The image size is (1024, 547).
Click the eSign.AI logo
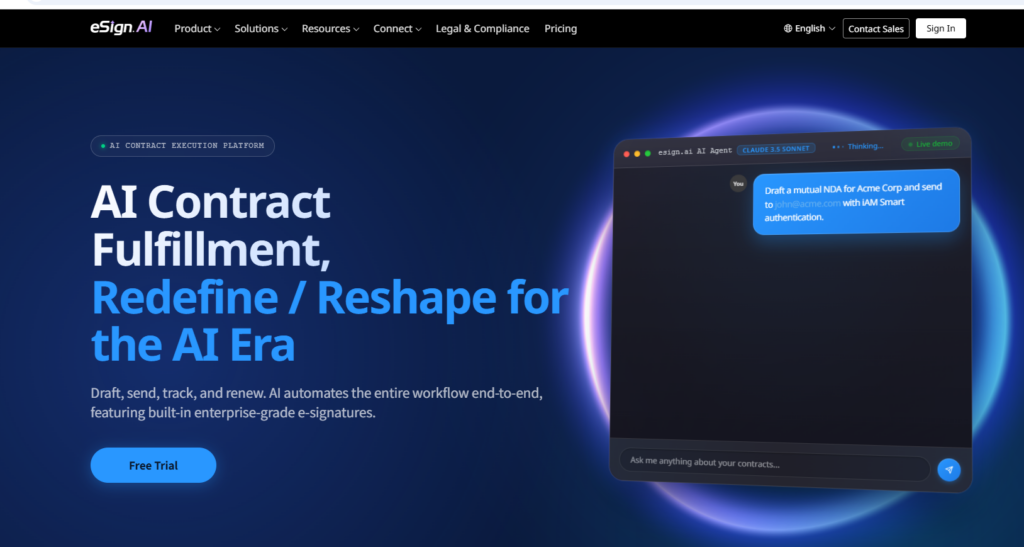click(121, 27)
